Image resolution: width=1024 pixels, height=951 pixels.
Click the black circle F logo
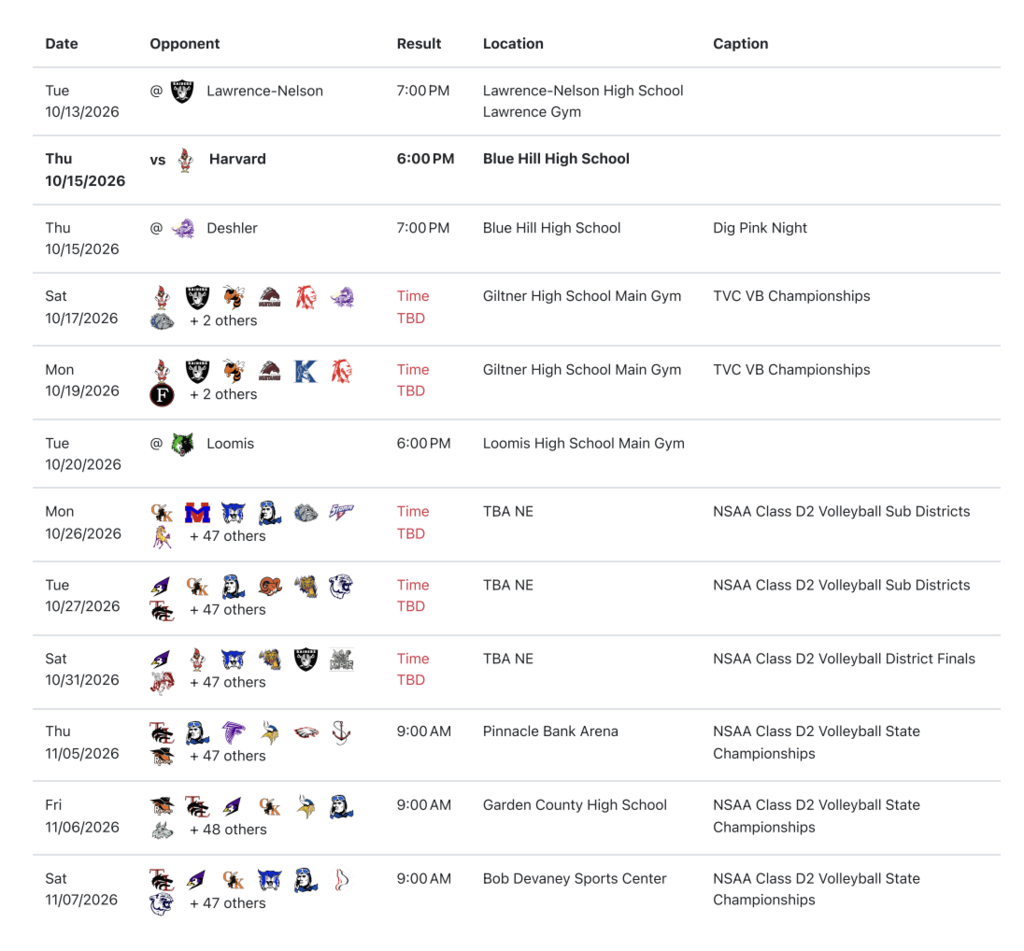162,395
